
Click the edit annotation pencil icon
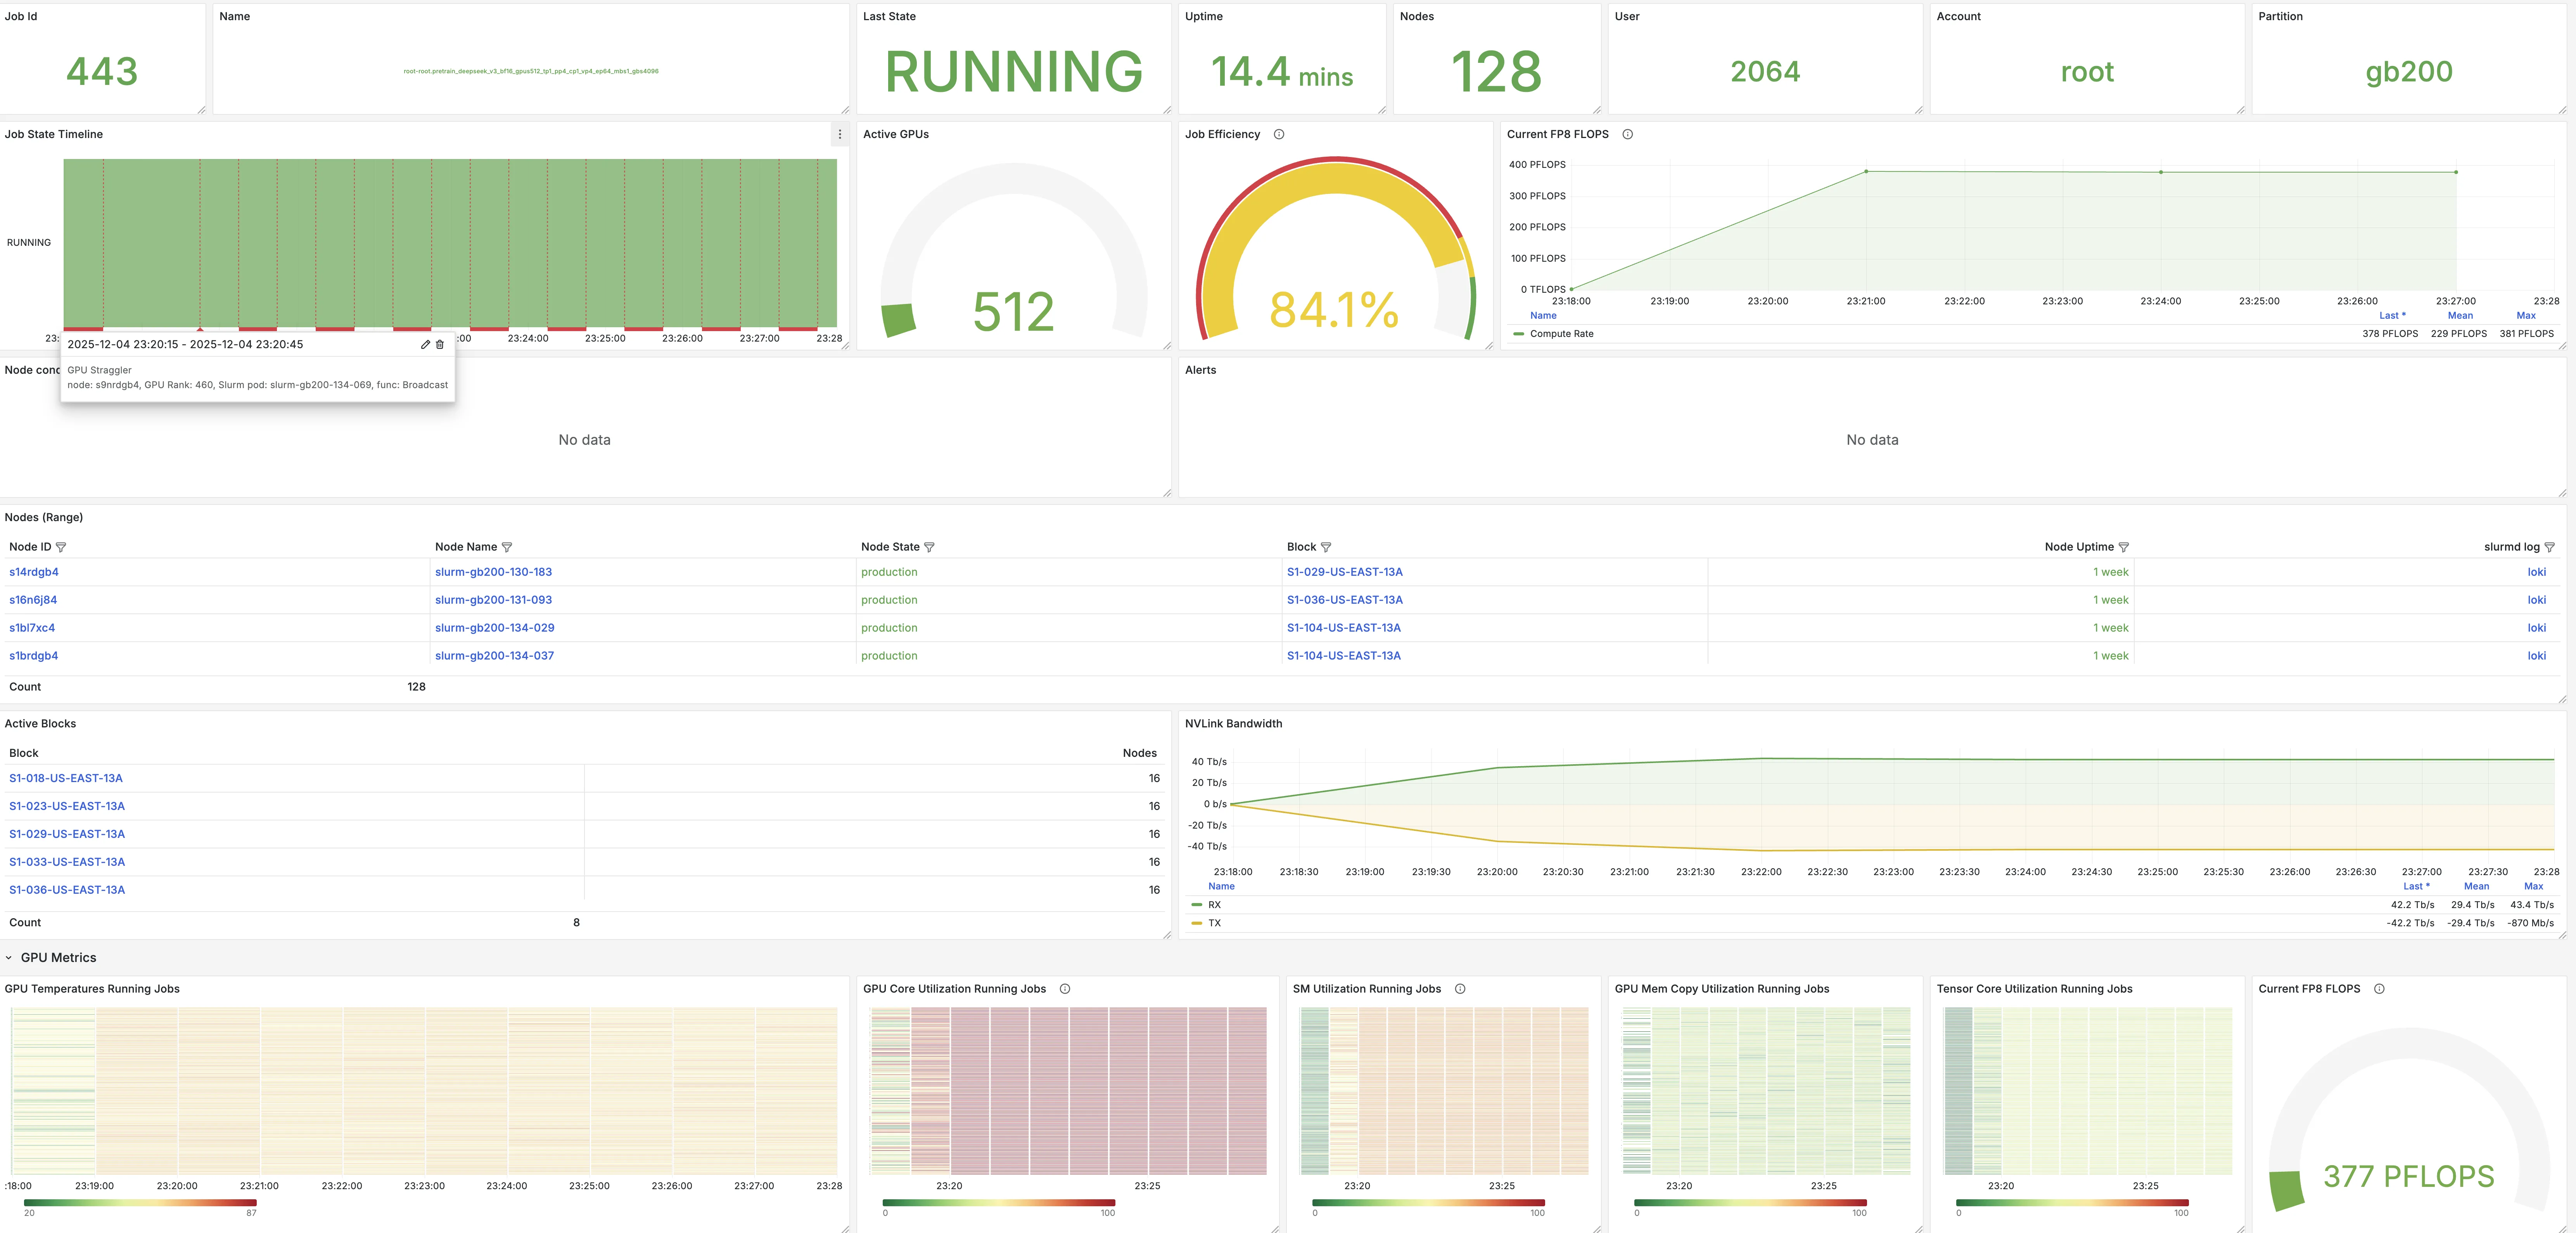coord(425,344)
